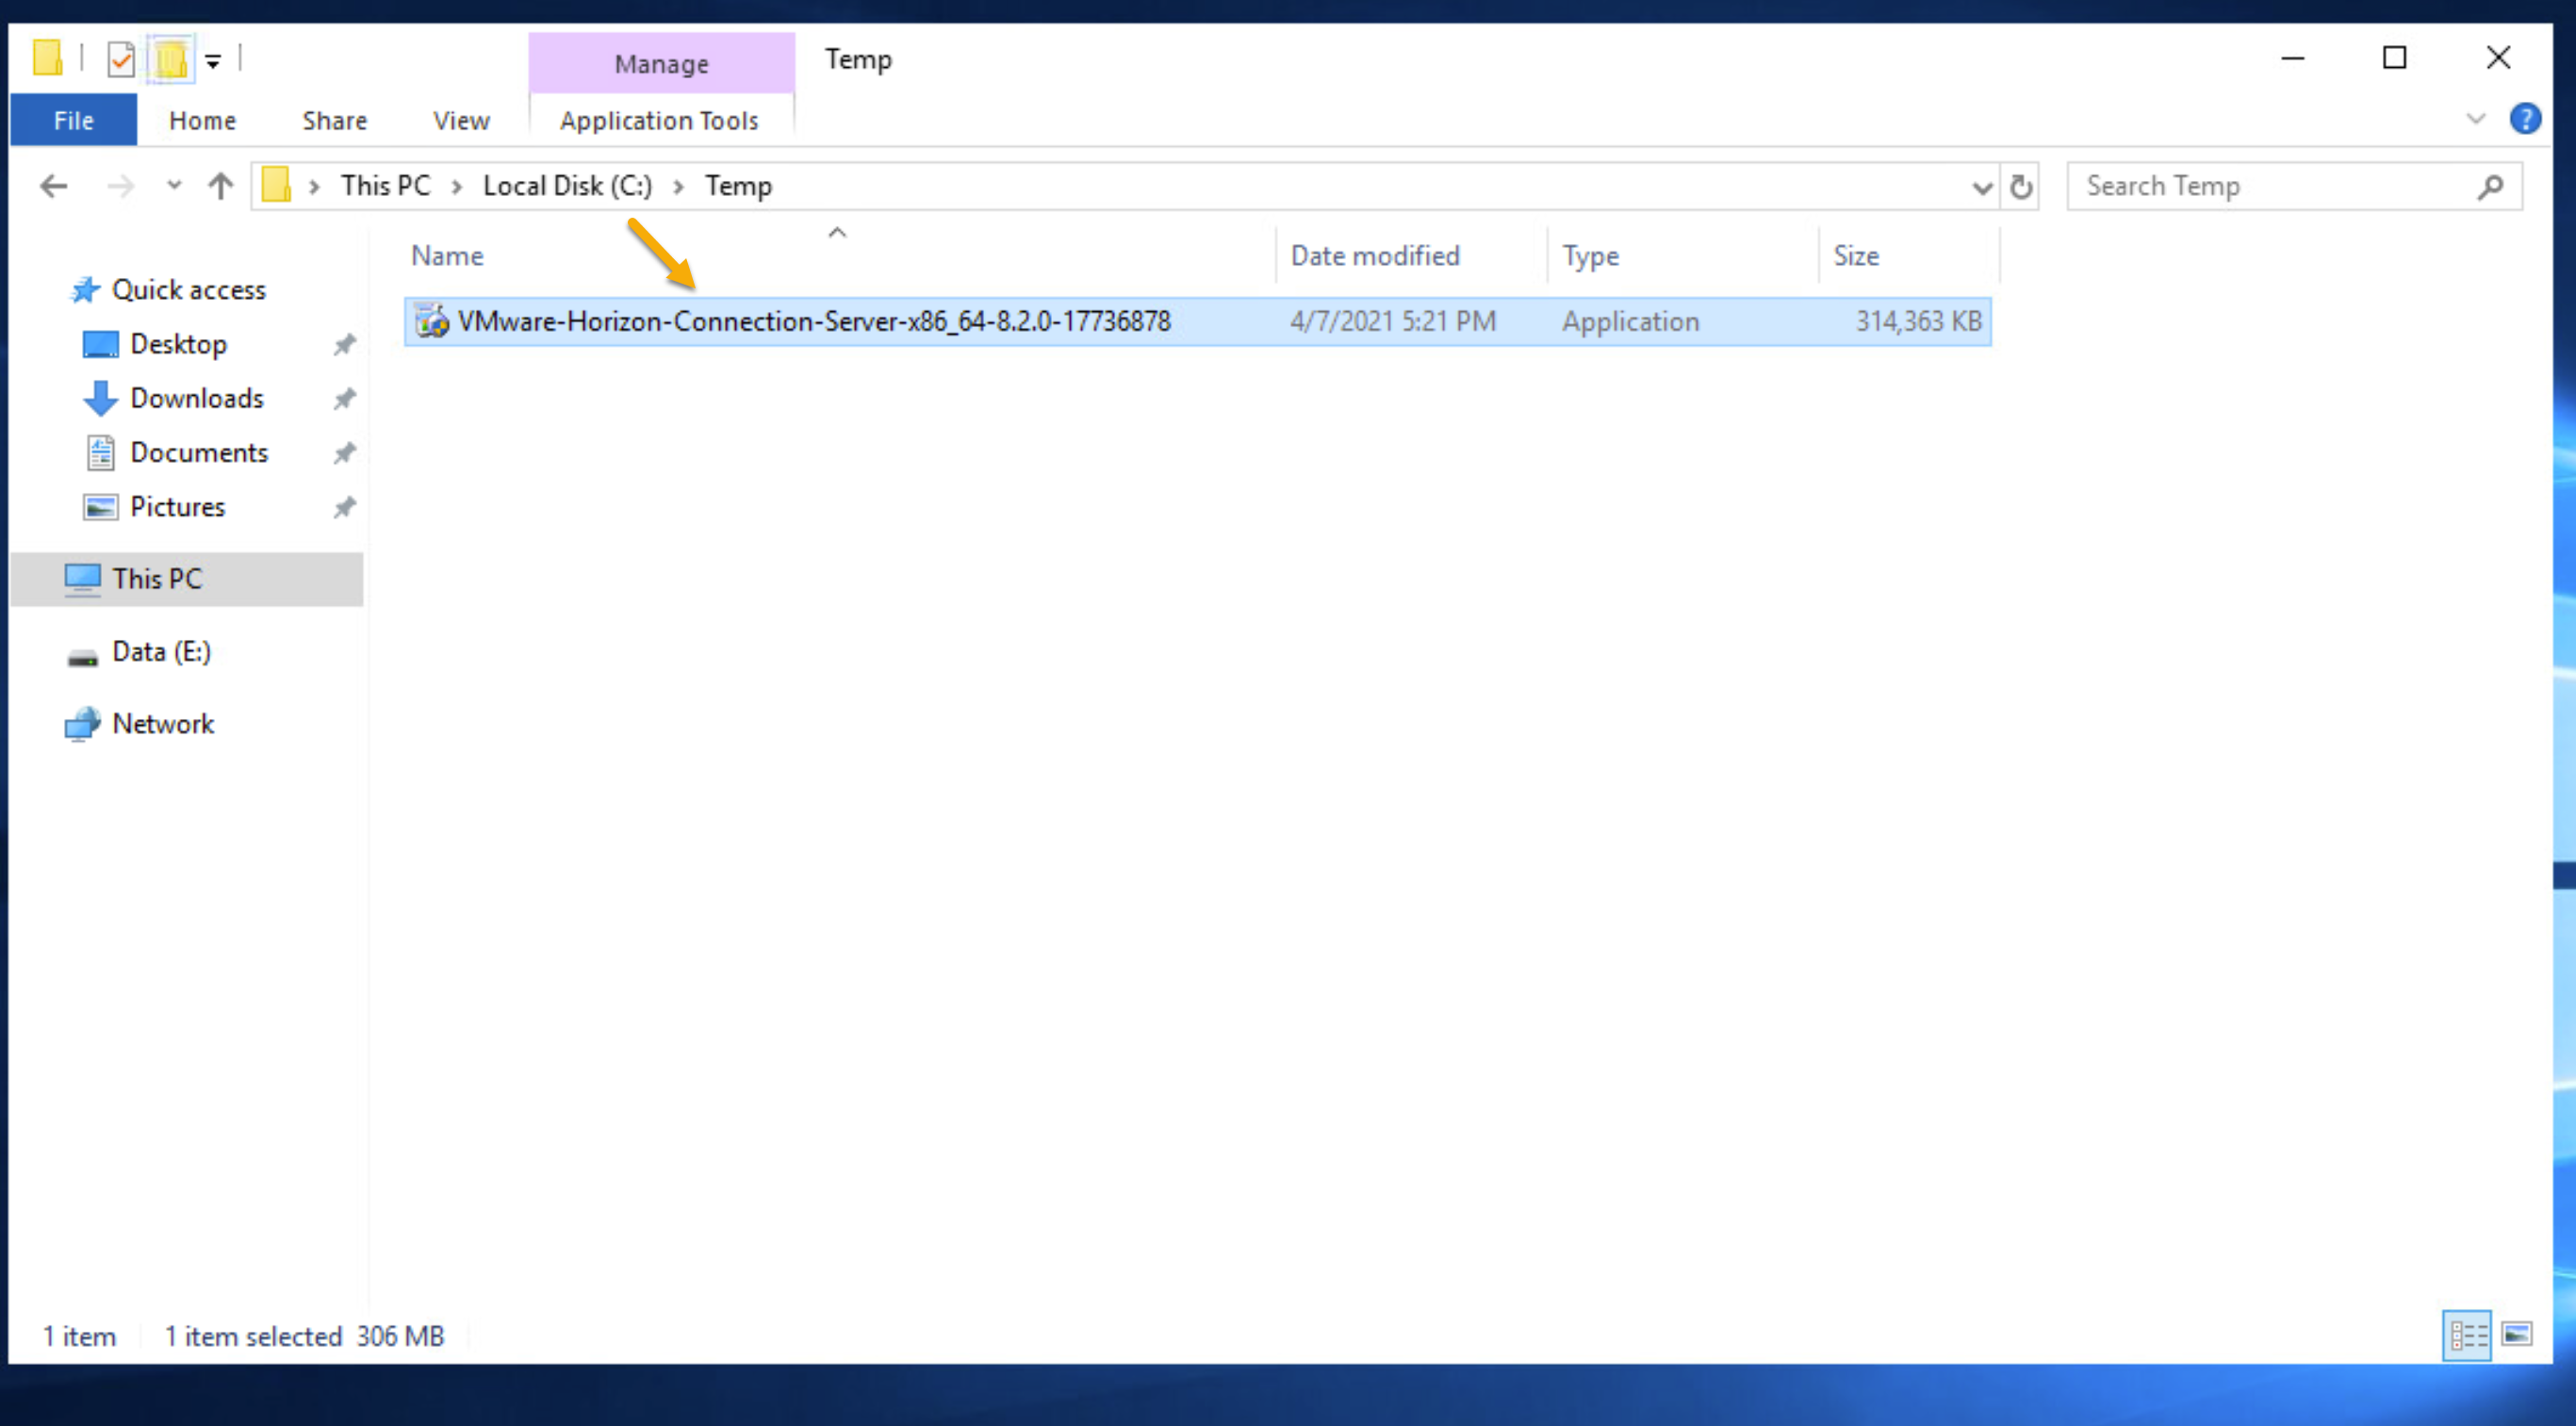Screen dimensions: 2576x1426
Task: Click the Downloads blue arrow icon
Action: [x=100, y=398]
